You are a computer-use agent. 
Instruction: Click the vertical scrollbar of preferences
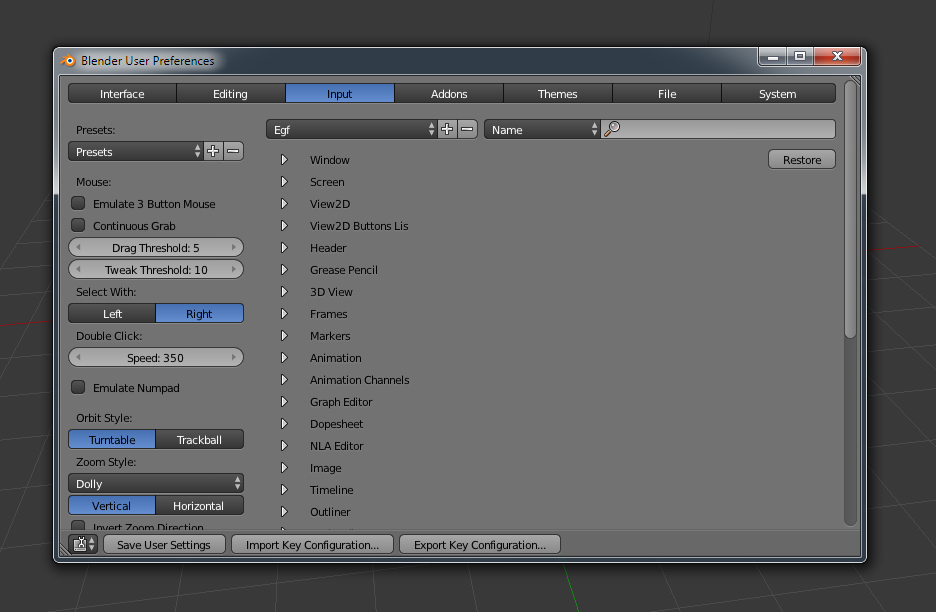[x=851, y=210]
